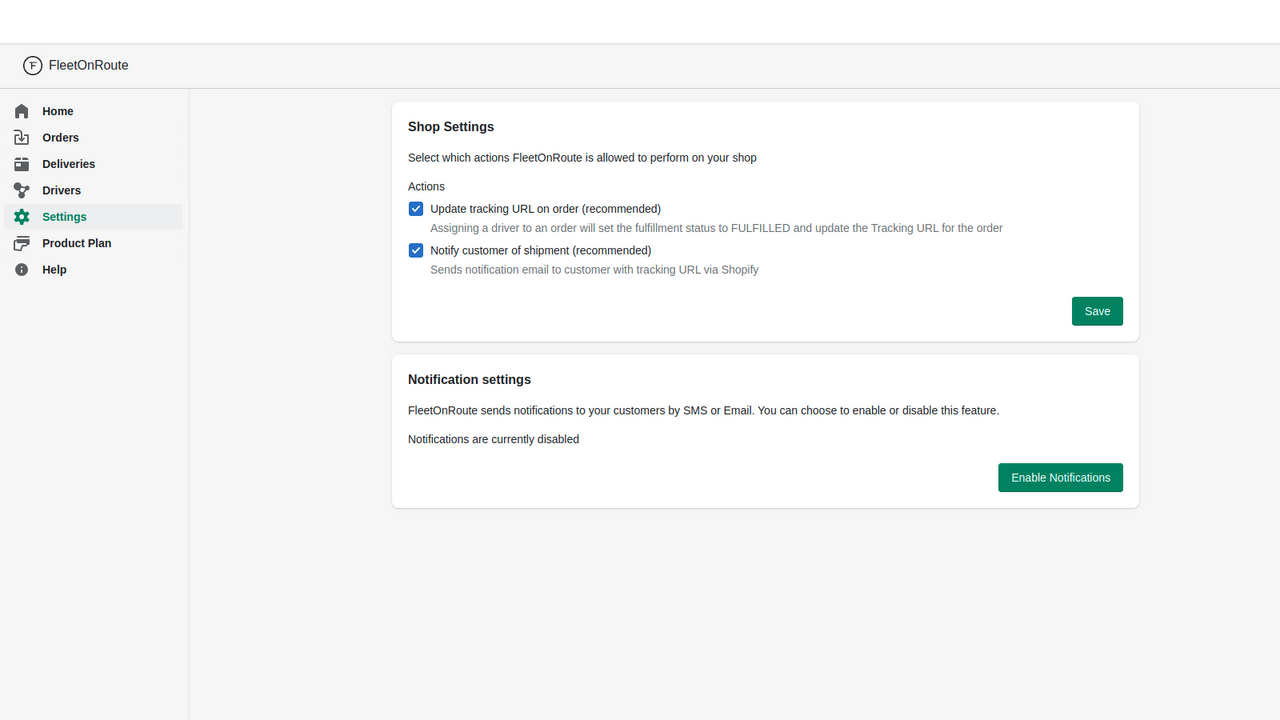Open the Help page label
This screenshot has width=1280, height=720.
pyautogui.click(x=54, y=270)
